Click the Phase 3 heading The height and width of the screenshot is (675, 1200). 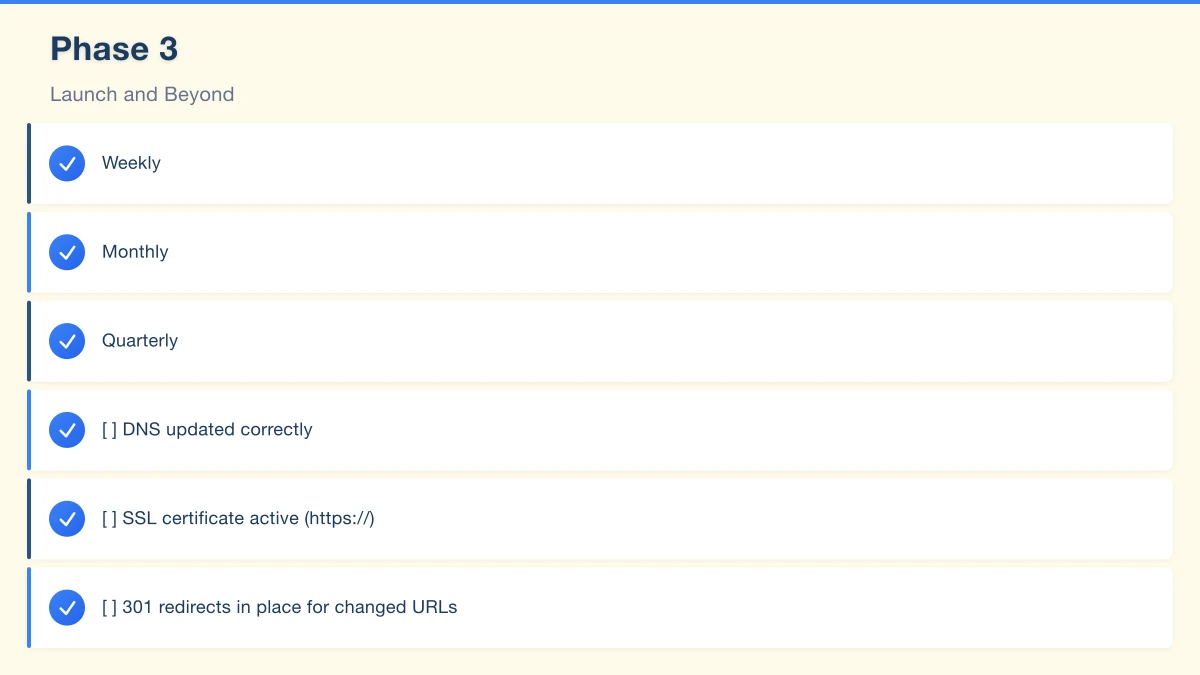coord(114,49)
